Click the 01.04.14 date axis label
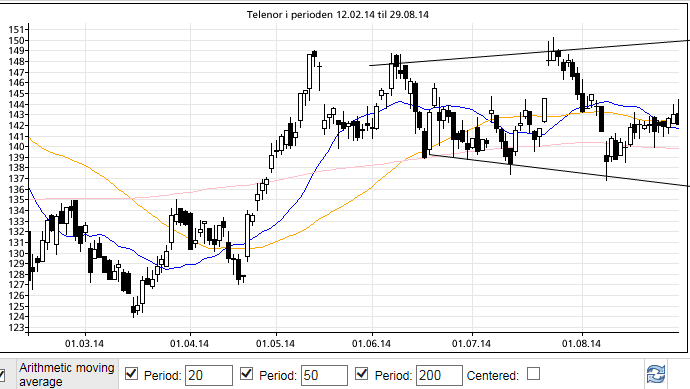690x389 pixels. pyautogui.click(x=189, y=344)
